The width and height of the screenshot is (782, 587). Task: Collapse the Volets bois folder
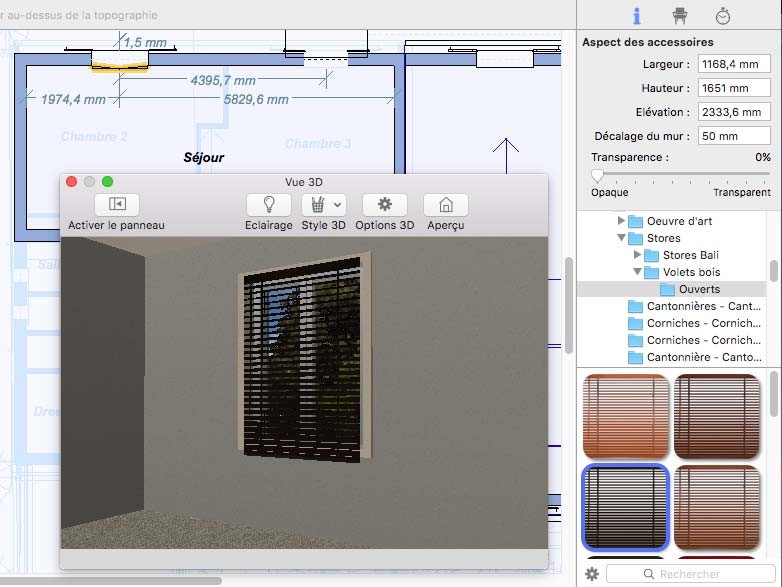(638, 272)
